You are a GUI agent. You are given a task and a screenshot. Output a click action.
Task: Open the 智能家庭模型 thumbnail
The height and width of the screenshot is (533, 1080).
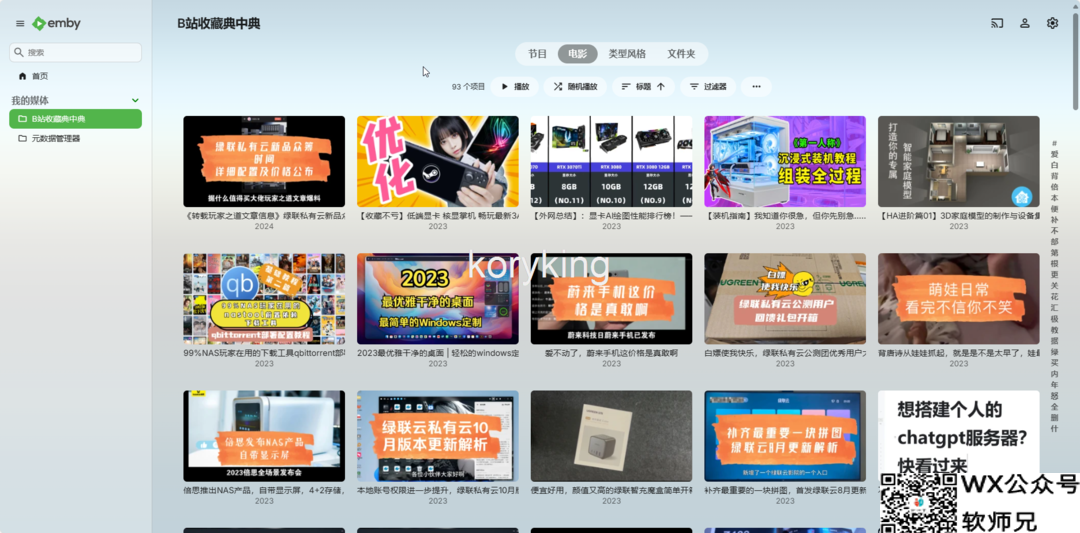958,161
